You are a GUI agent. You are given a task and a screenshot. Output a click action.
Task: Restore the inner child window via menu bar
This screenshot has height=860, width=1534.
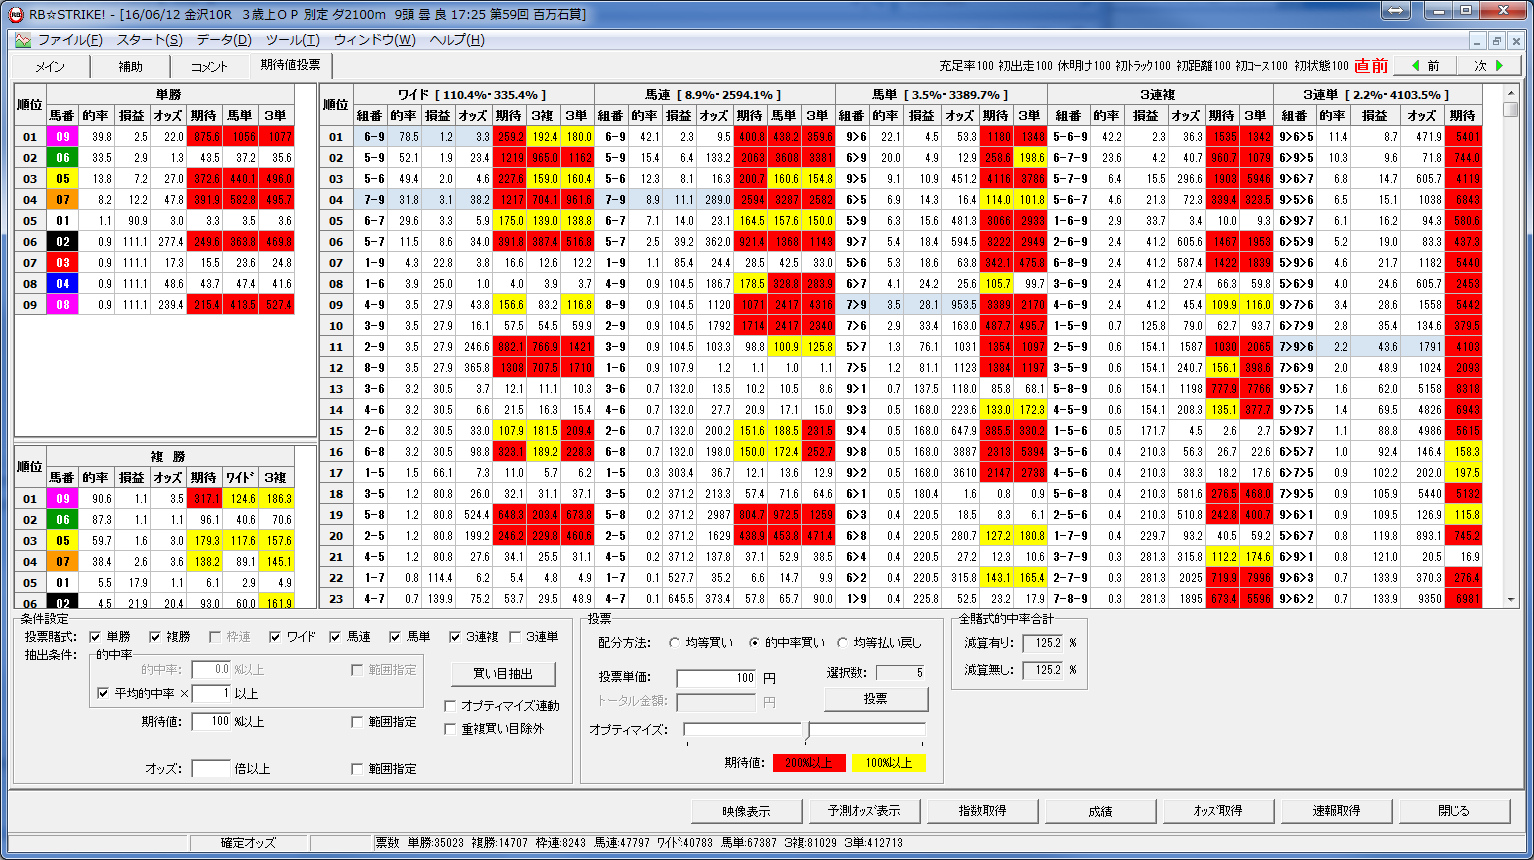pyautogui.click(x=1497, y=41)
